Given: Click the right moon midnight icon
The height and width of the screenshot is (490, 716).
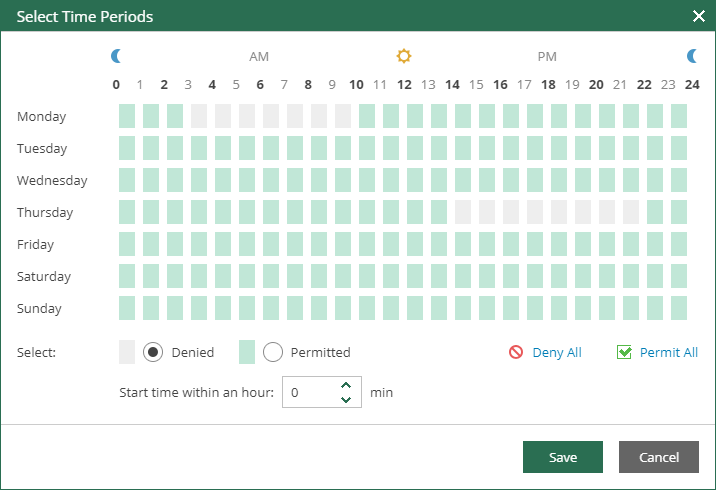Looking at the screenshot, I should [x=692, y=56].
